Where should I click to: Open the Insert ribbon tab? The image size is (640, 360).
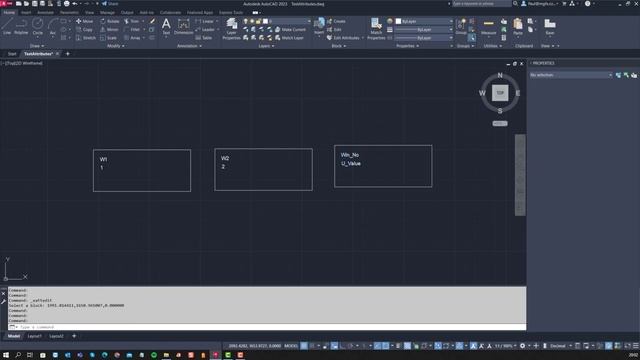(26, 13)
